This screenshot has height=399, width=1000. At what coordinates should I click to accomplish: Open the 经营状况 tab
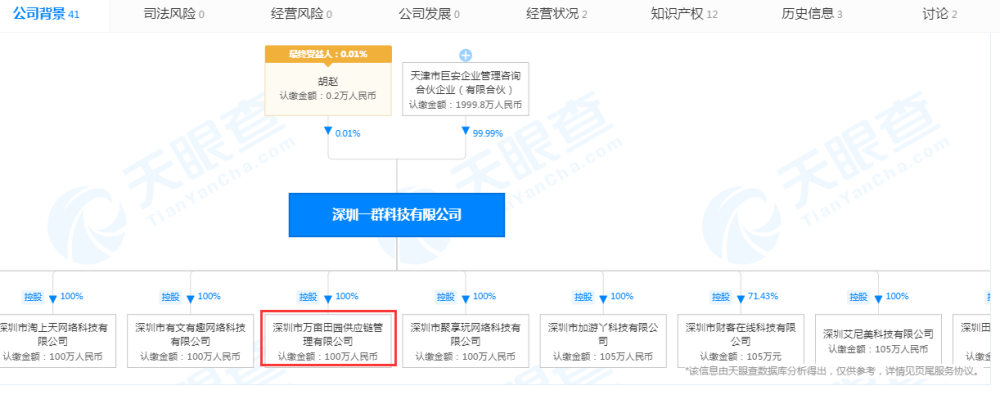tap(556, 13)
